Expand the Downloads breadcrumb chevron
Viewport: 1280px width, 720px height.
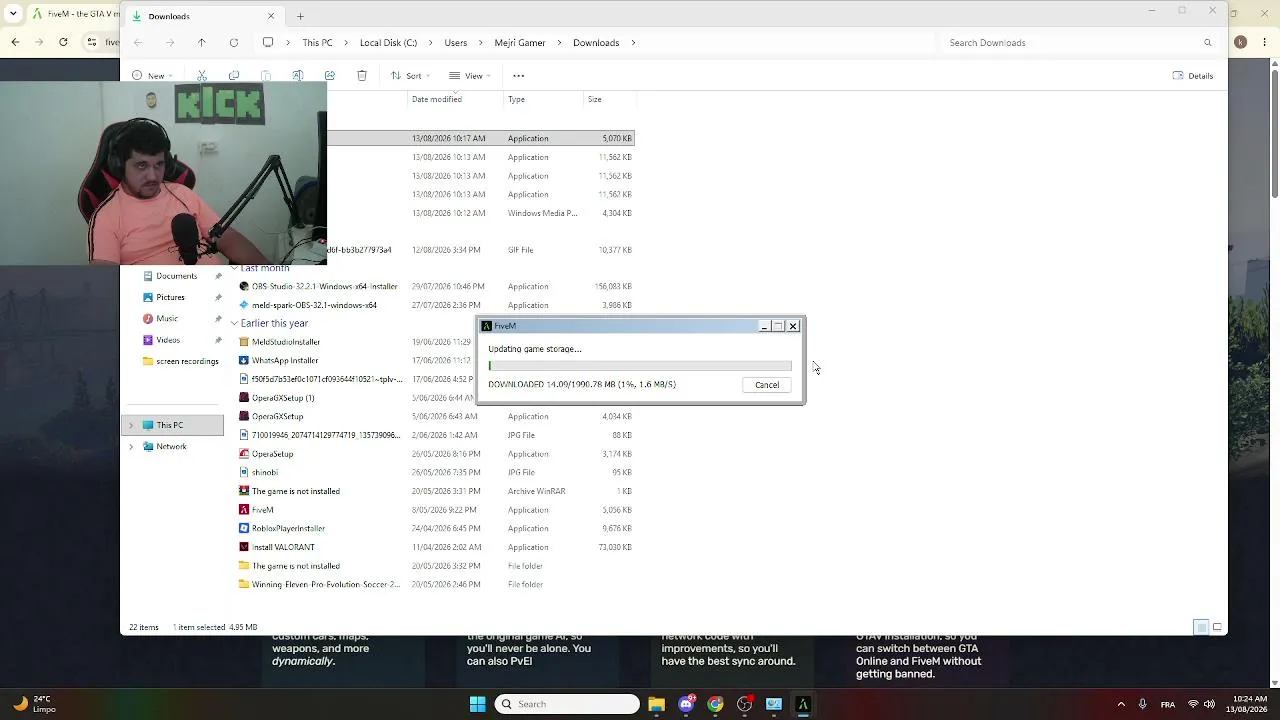click(x=633, y=43)
